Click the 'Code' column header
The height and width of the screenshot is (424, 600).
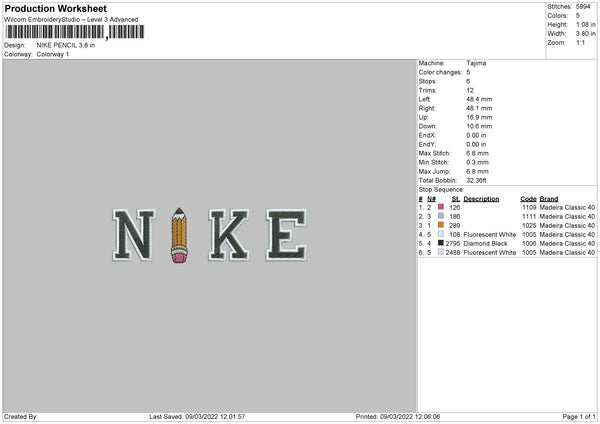coord(528,199)
